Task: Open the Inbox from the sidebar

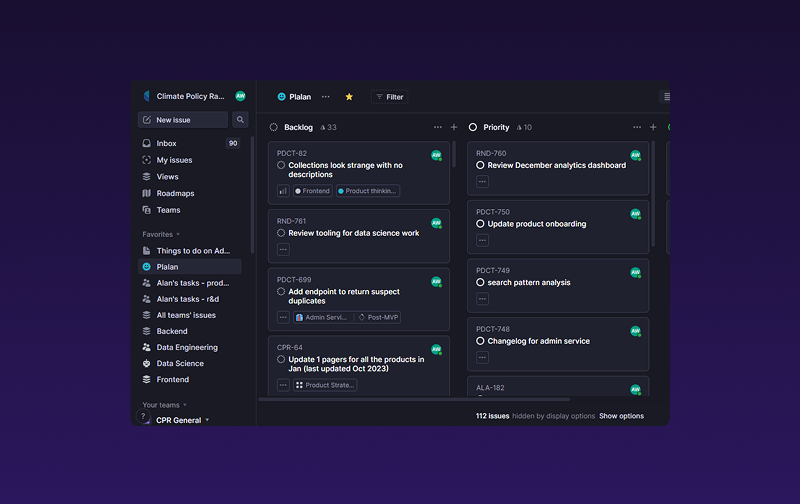Action: tap(166, 144)
